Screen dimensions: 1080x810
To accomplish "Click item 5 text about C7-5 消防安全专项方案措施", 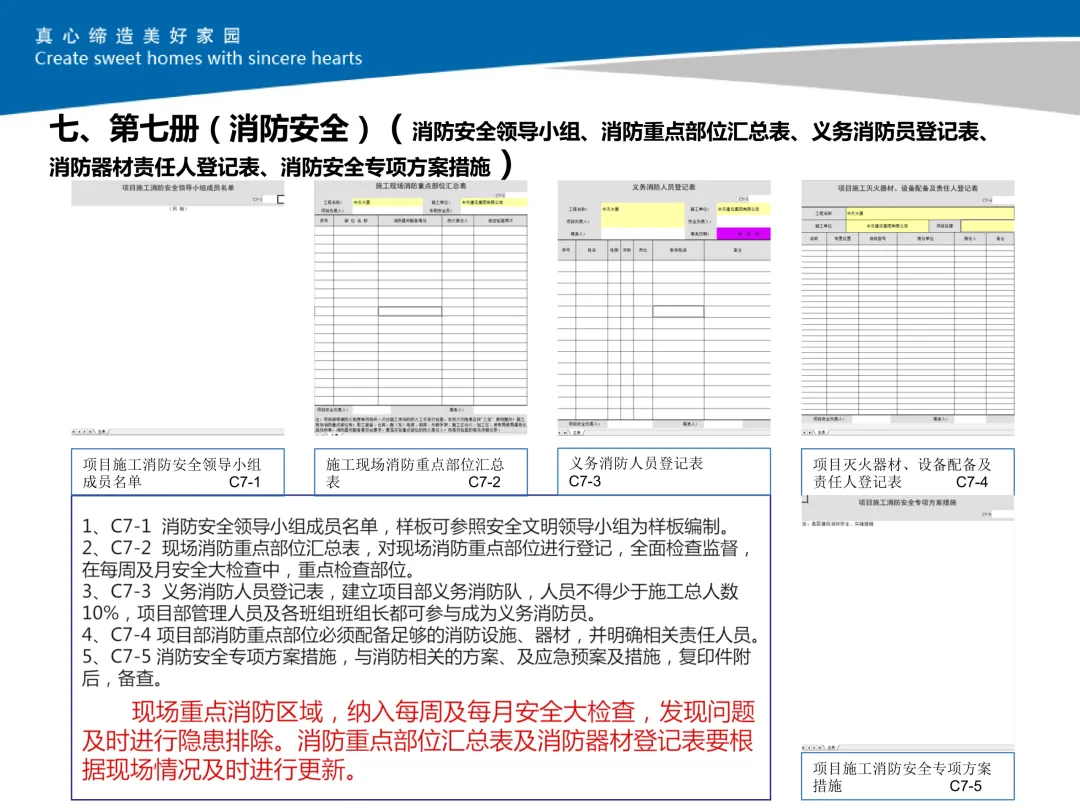I will pyautogui.click(x=416, y=667).
